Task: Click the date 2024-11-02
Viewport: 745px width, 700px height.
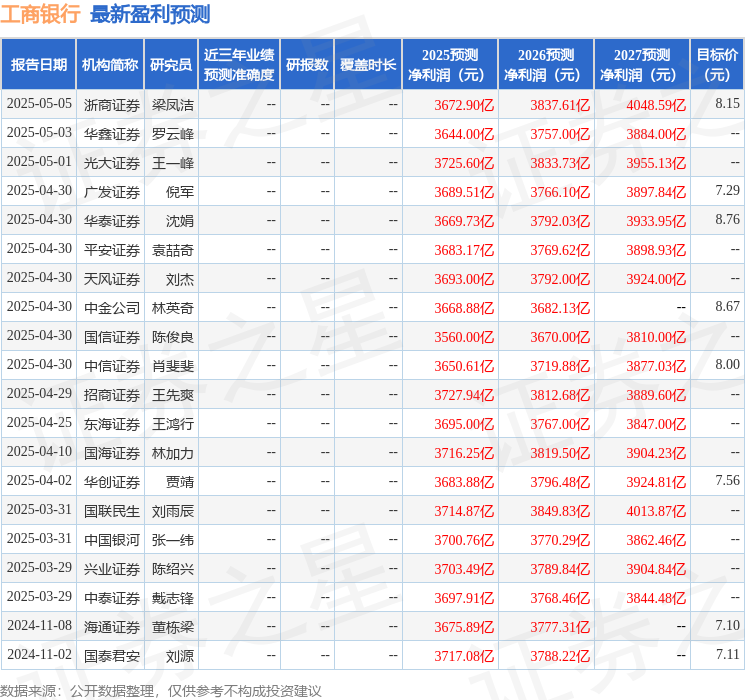Action: pos(39,654)
